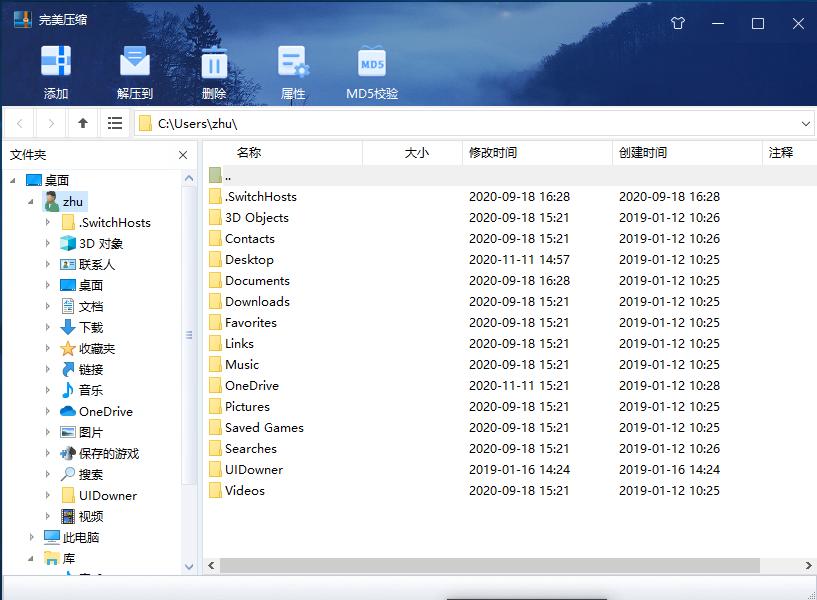Screen dimensions: 817x600
Task: Expand the 下载 tree node
Action: [x=48, y=327]
